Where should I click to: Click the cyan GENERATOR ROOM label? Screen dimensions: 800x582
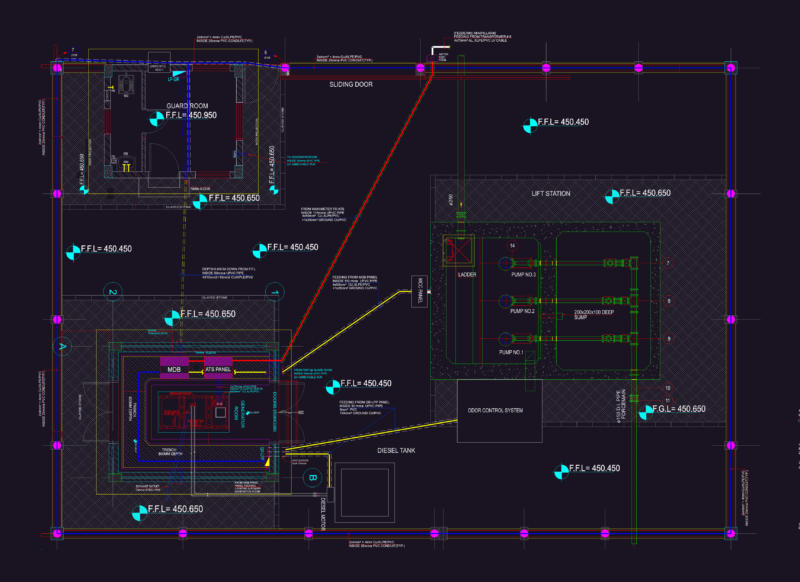point(239,414)
